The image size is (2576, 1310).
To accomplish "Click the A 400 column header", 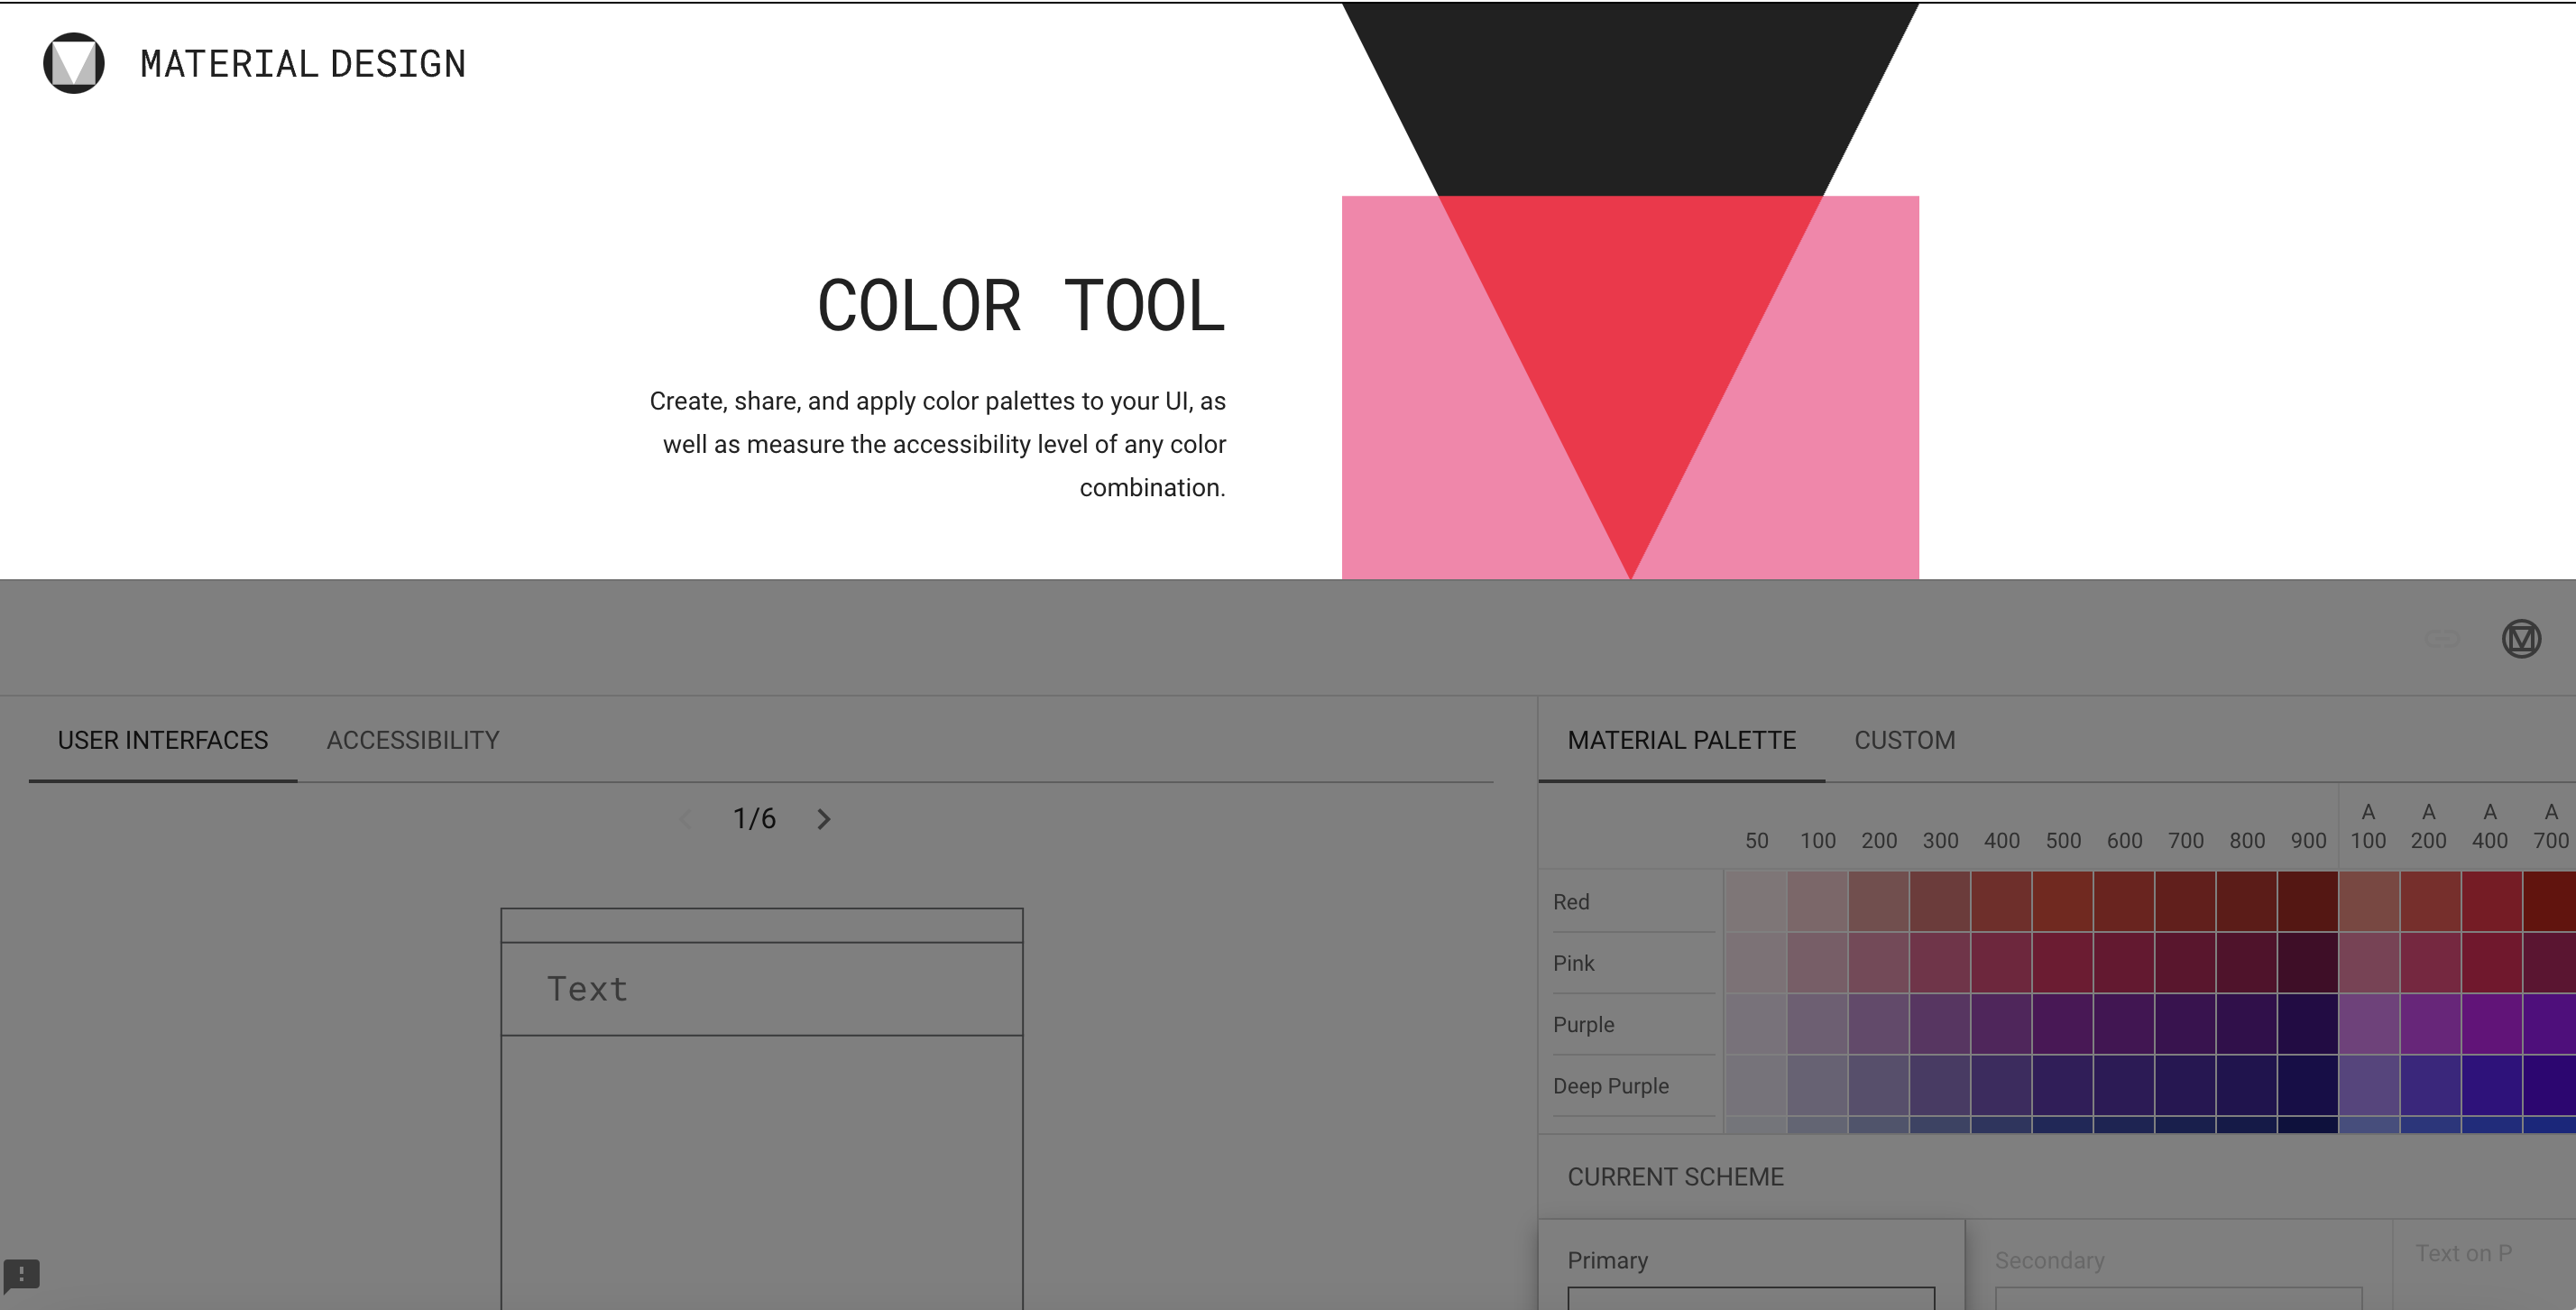I will tap(2490, 826).
